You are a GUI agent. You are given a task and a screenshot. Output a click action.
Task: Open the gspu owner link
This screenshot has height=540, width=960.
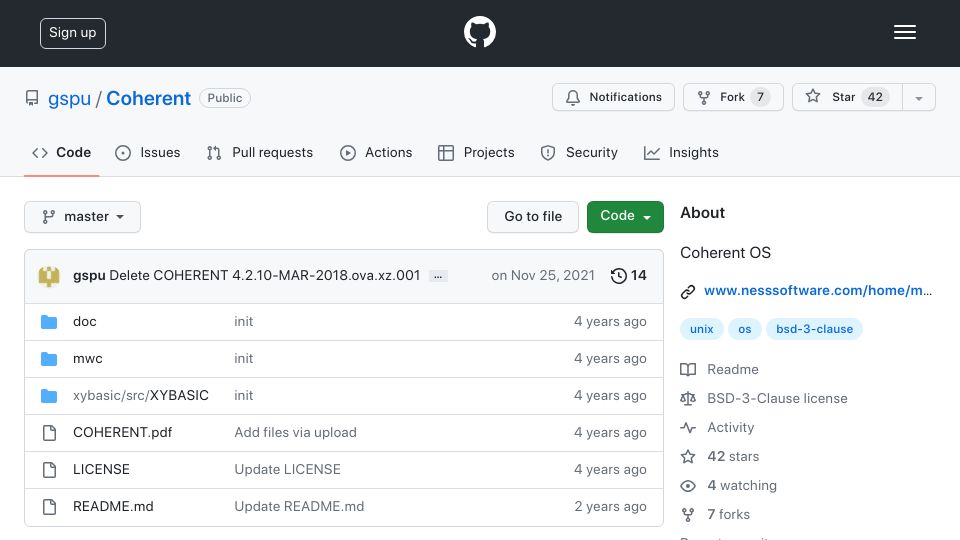69,99
